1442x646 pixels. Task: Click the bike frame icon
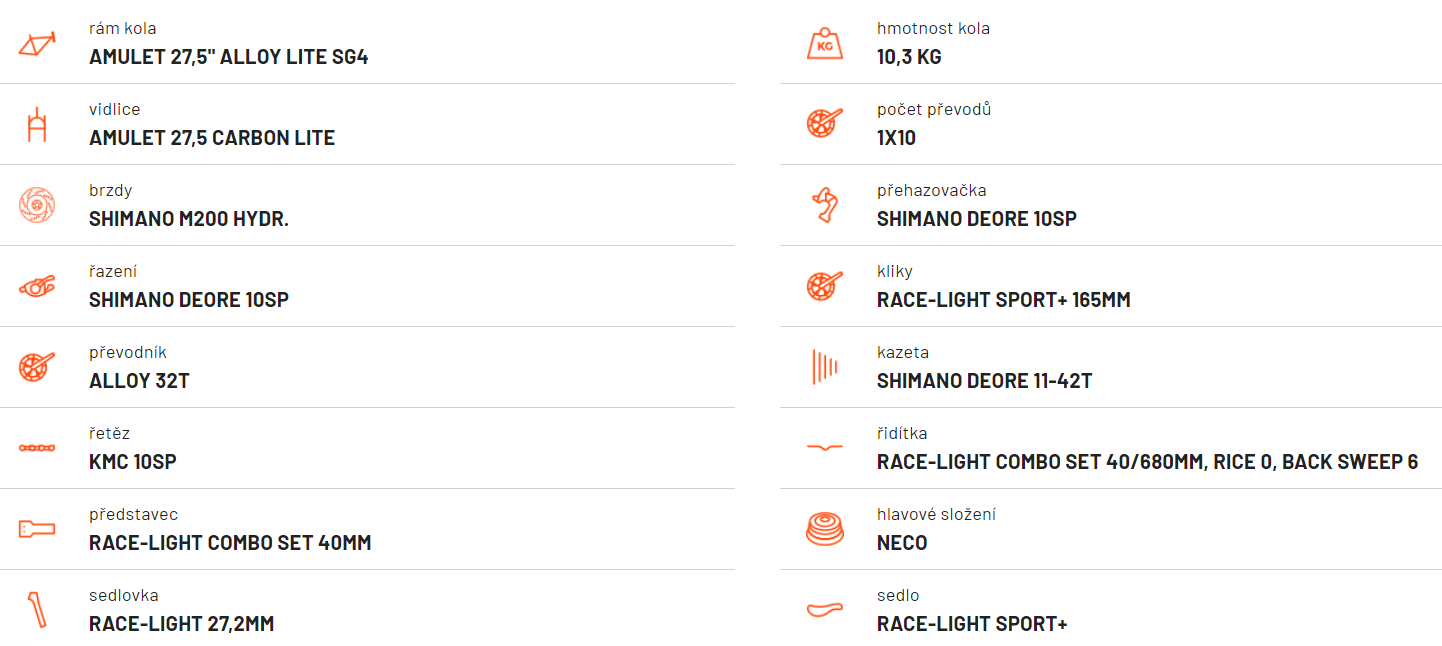[x=37, y=43]
